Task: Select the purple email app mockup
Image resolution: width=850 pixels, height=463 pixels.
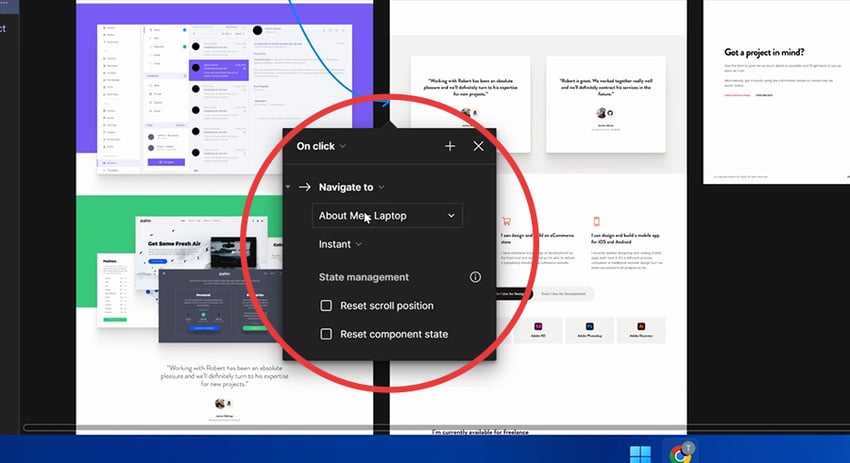Action: click(x=224, y=99)
